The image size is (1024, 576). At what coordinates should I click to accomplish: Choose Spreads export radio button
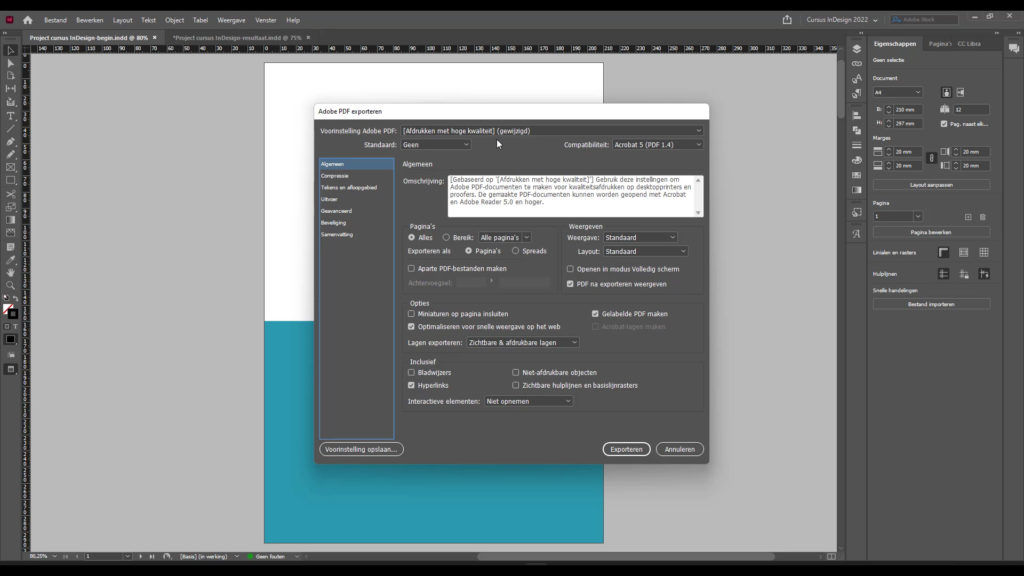tap(515, 251)
